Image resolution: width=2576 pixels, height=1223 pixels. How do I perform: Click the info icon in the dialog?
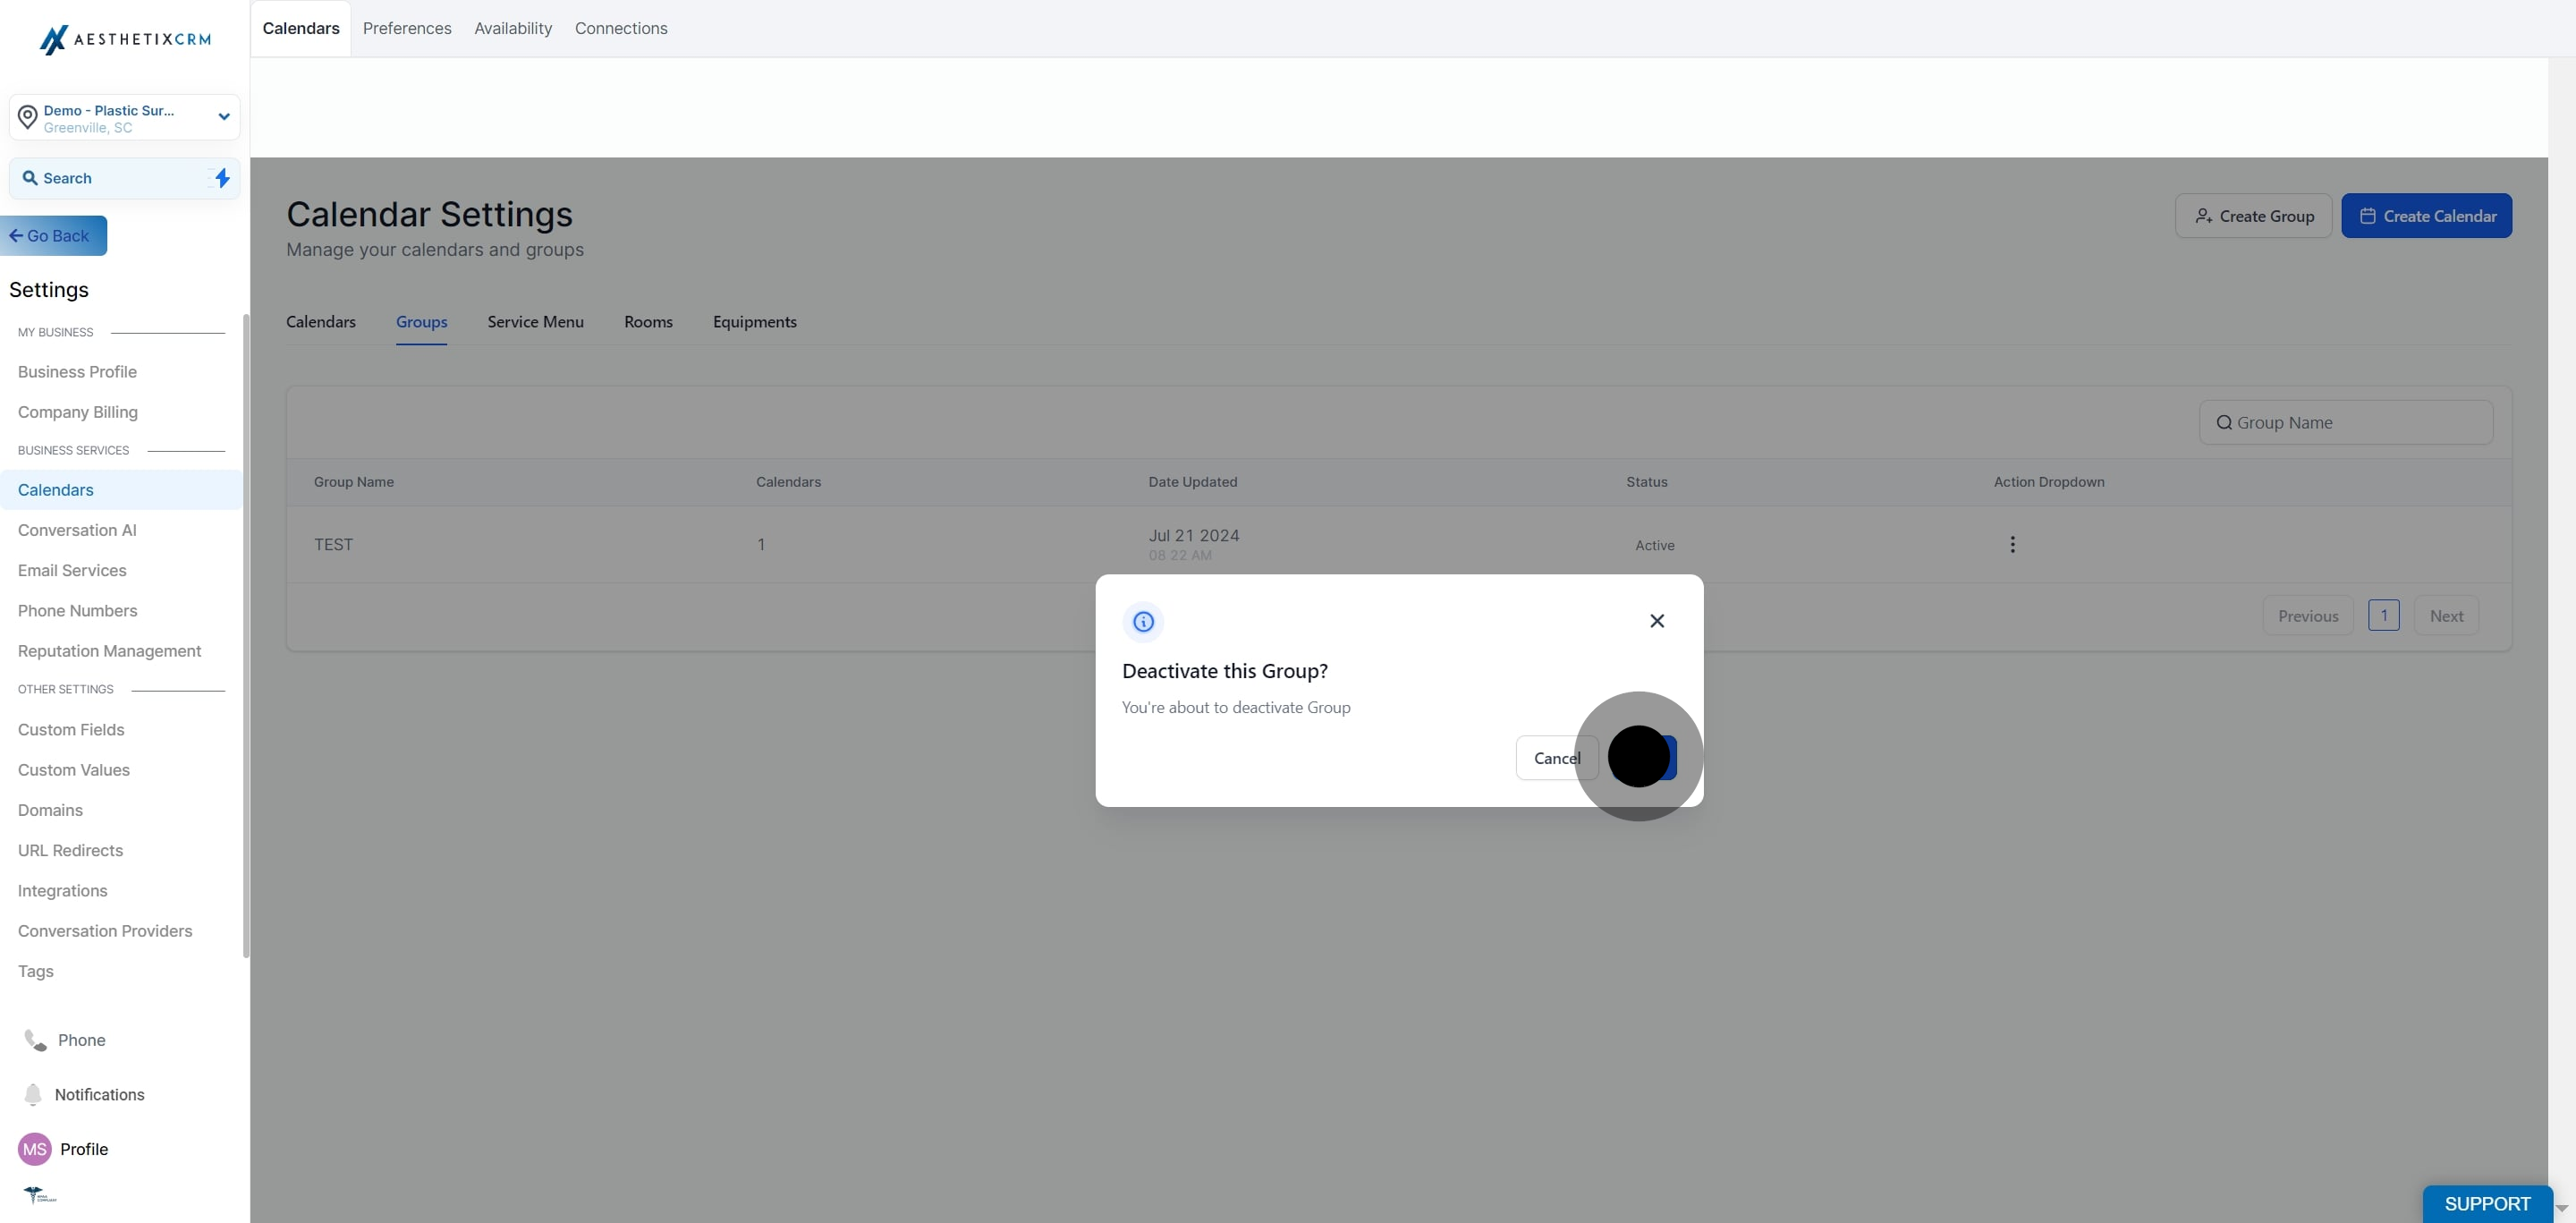coord(1144,621)
